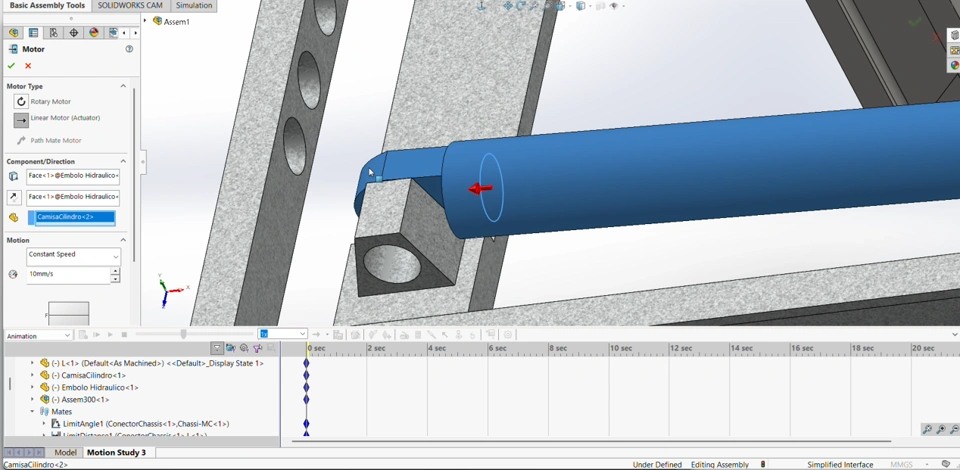Viewport: 960px width, 470px height.
Task: Select the CamisaCilindro<2> relative component field
Action: [x=71, y=217]
